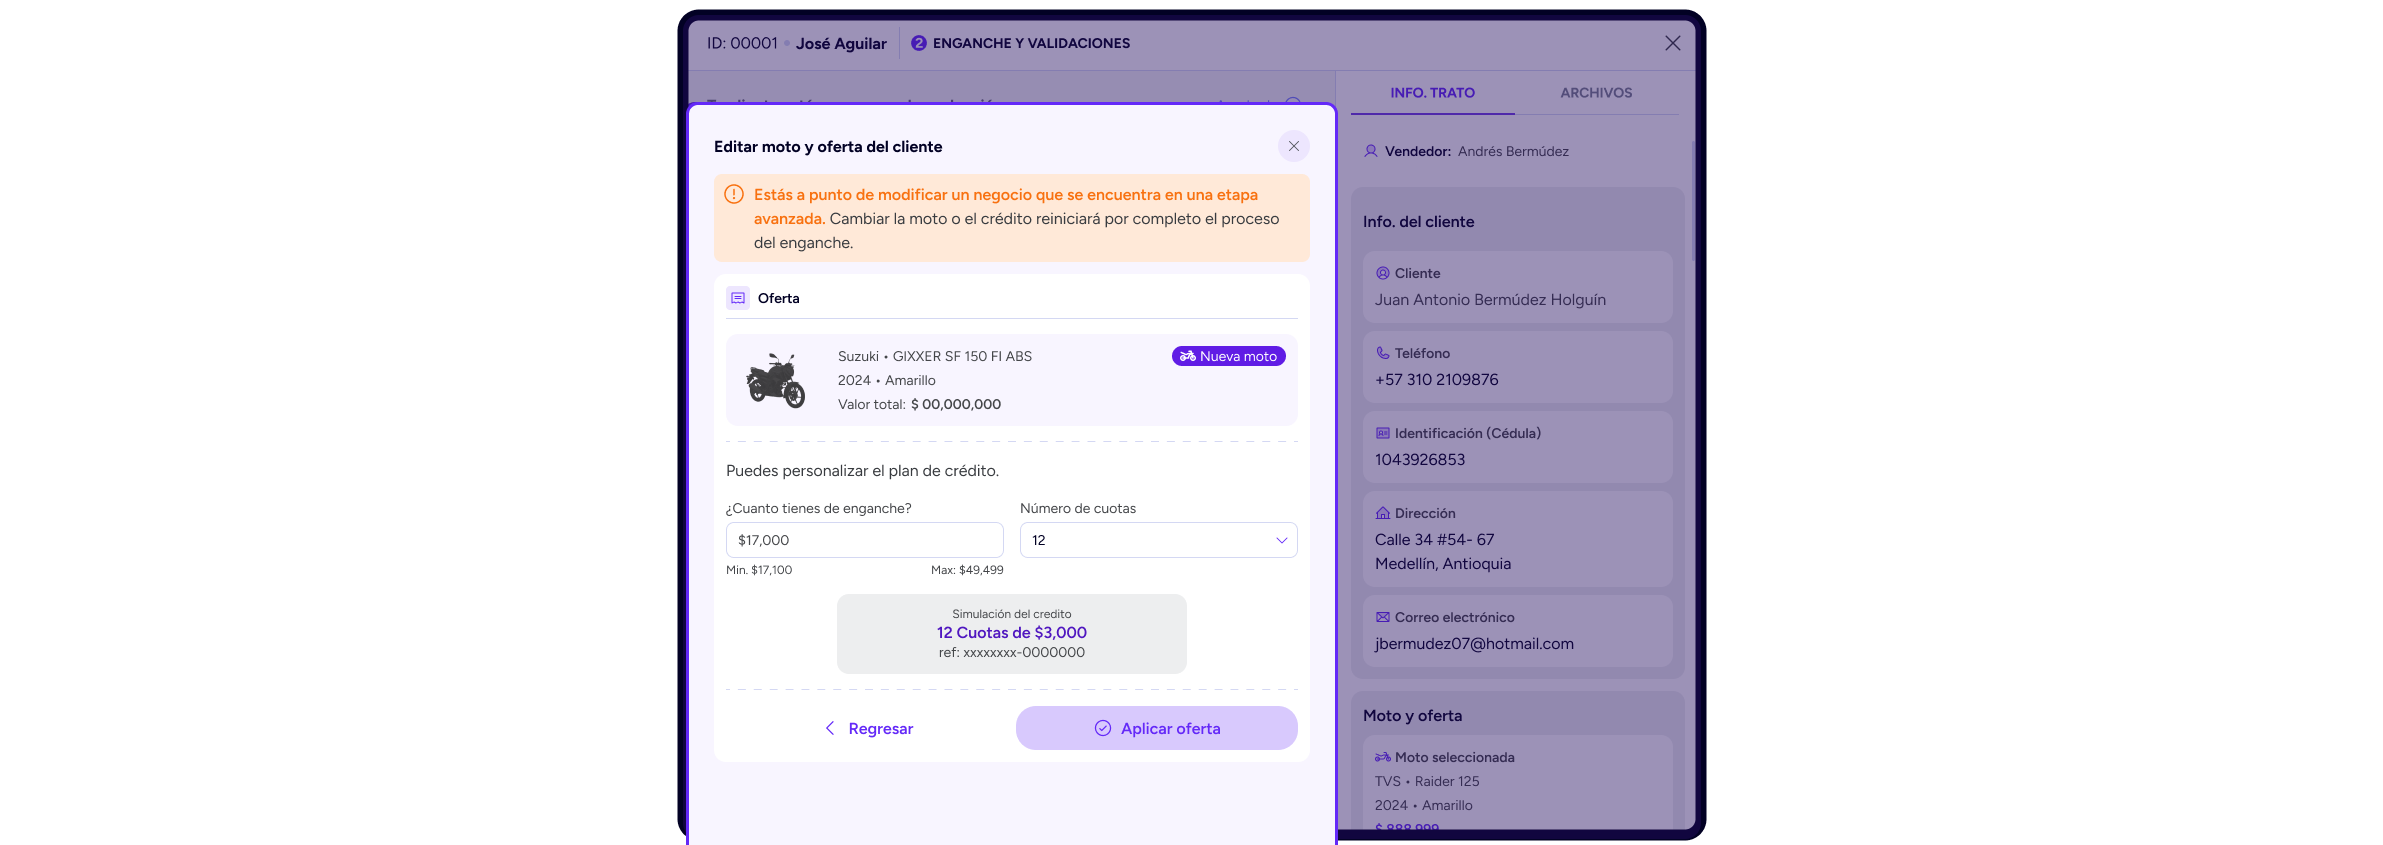
Task: Click the Valor total $ 00,000,000 text
Action: 919,404
